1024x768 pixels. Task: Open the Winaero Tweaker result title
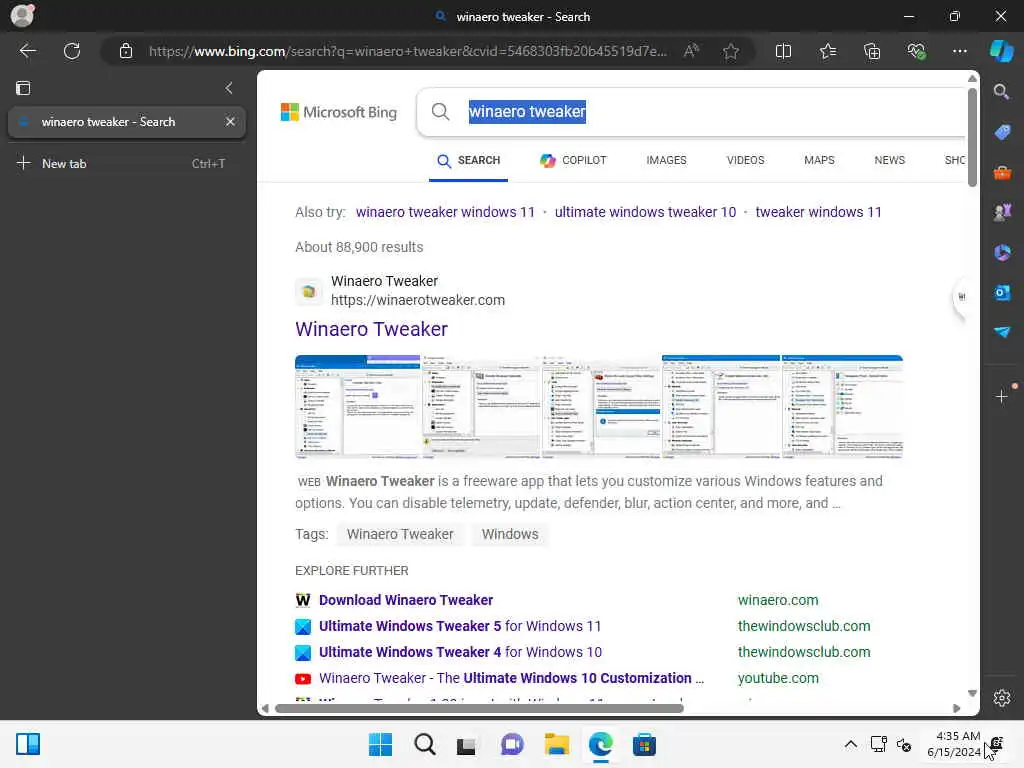point(371,329)
